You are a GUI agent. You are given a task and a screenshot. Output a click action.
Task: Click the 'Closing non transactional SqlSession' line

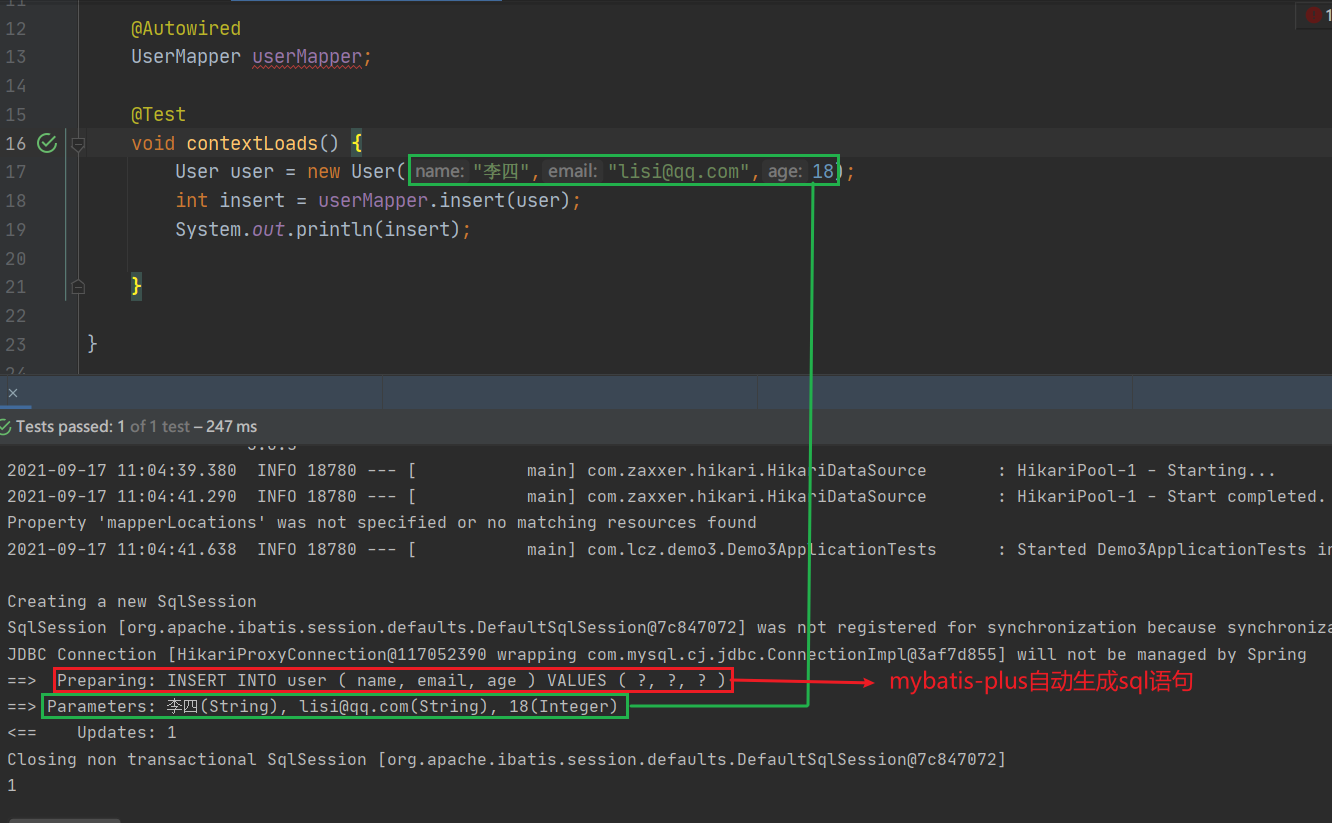pos(506,760)
